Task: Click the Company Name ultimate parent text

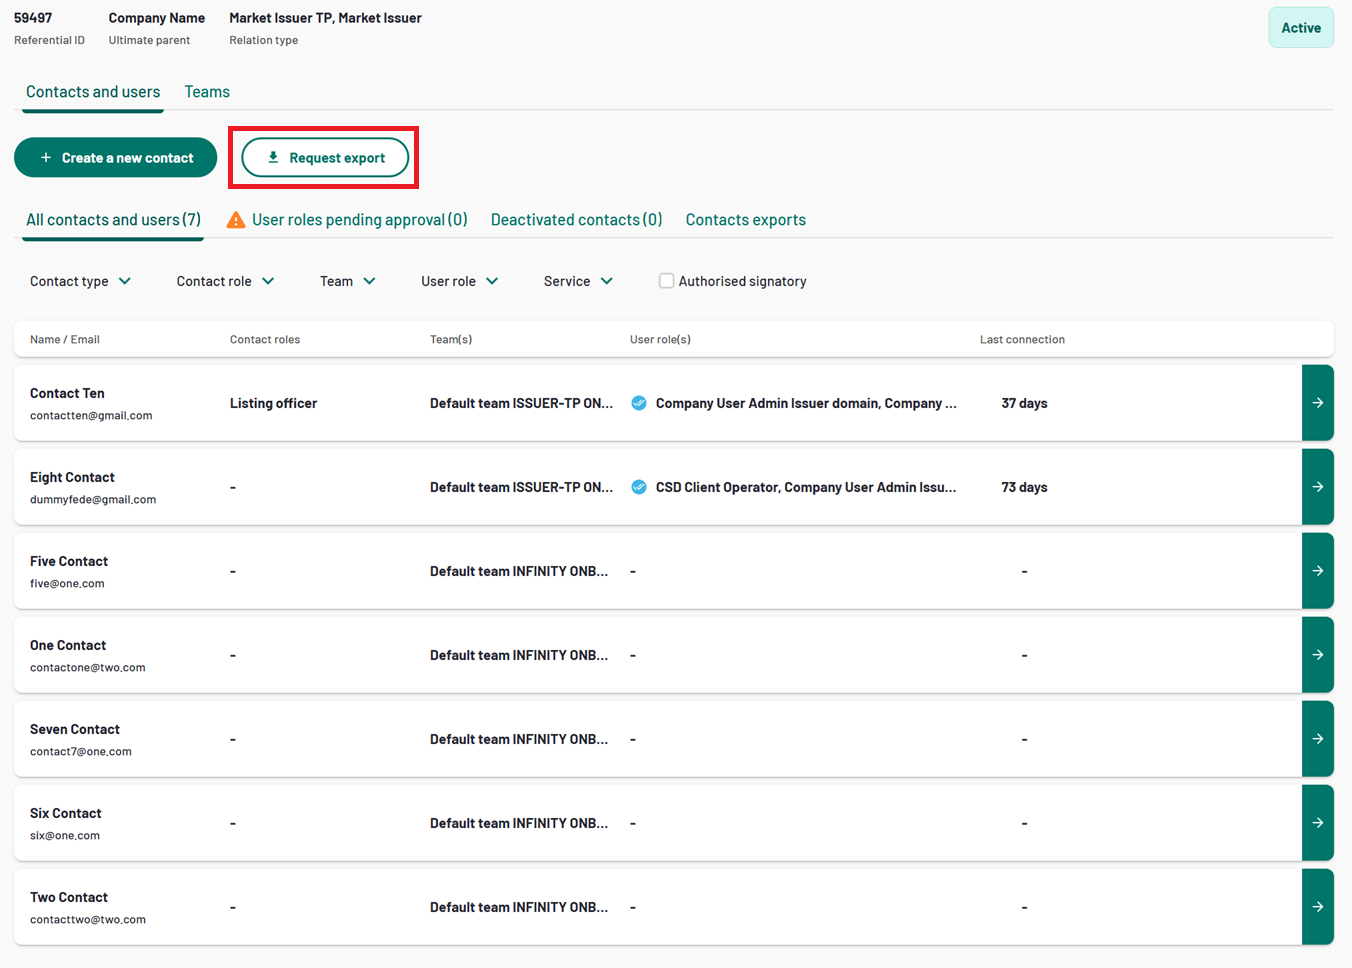Action: click(157, 18)
